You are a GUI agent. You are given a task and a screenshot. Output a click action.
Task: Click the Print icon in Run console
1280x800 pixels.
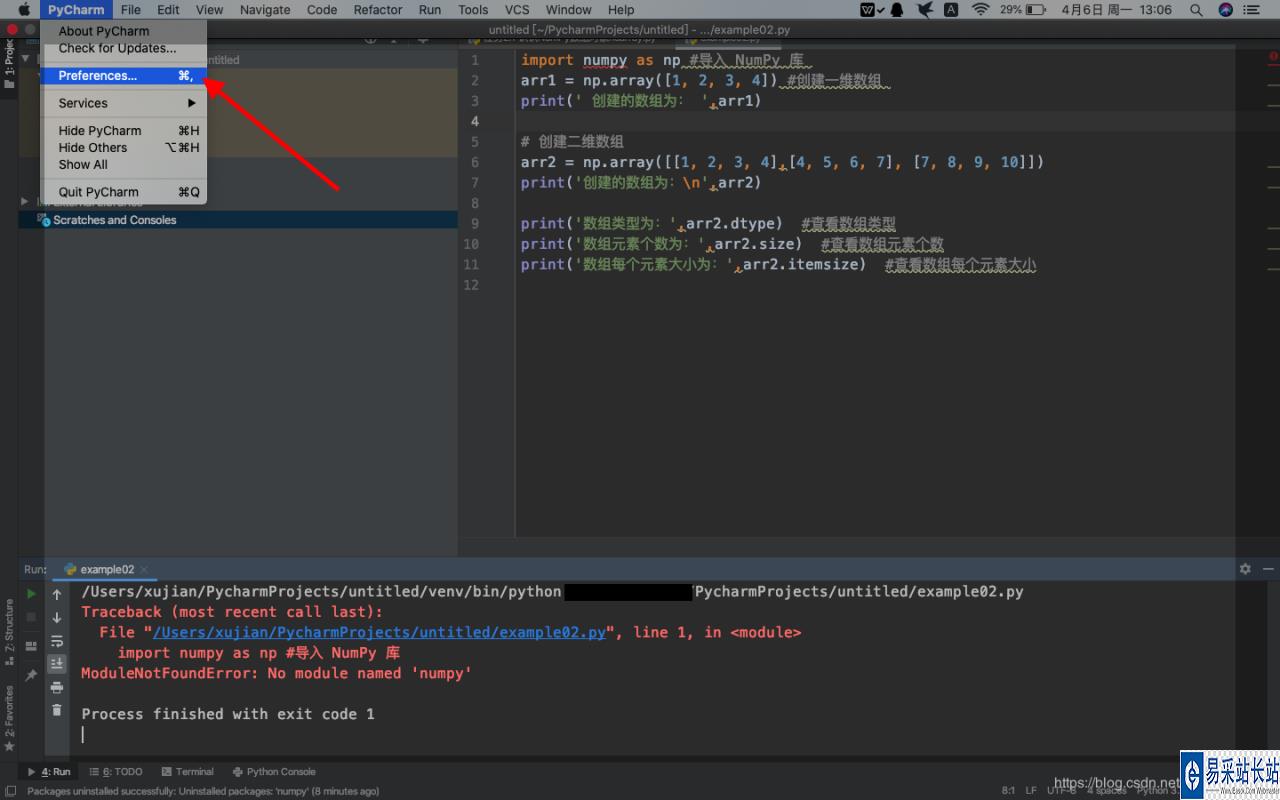pos(57,687)
